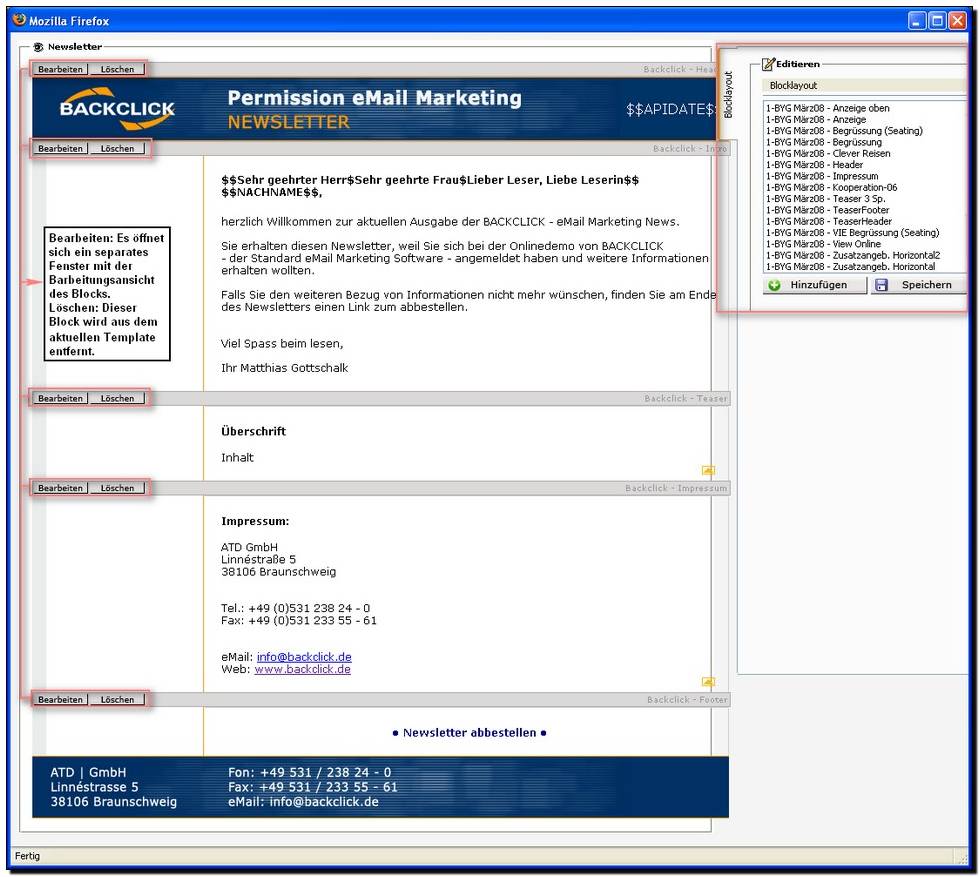Click the Firefox icon in title bar
This screenshot has width=980, height=877.
tap(19, 20)
